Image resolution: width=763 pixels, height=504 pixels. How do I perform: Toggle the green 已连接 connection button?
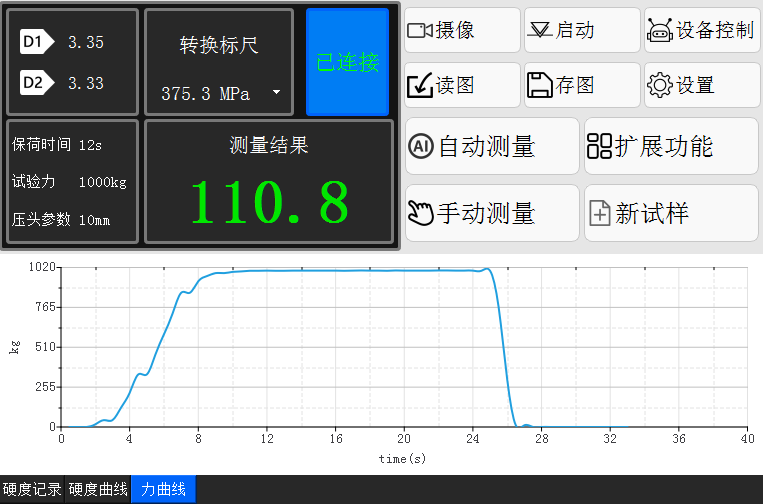click(347, 62)
